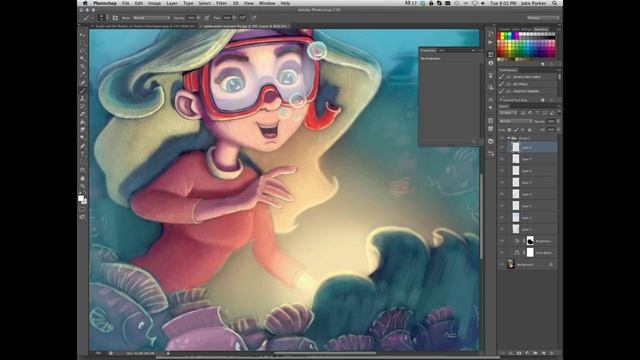The height and width of the screenshot is (360, 640).
Task: Open the Apple menu
Action: coord(85,3)
